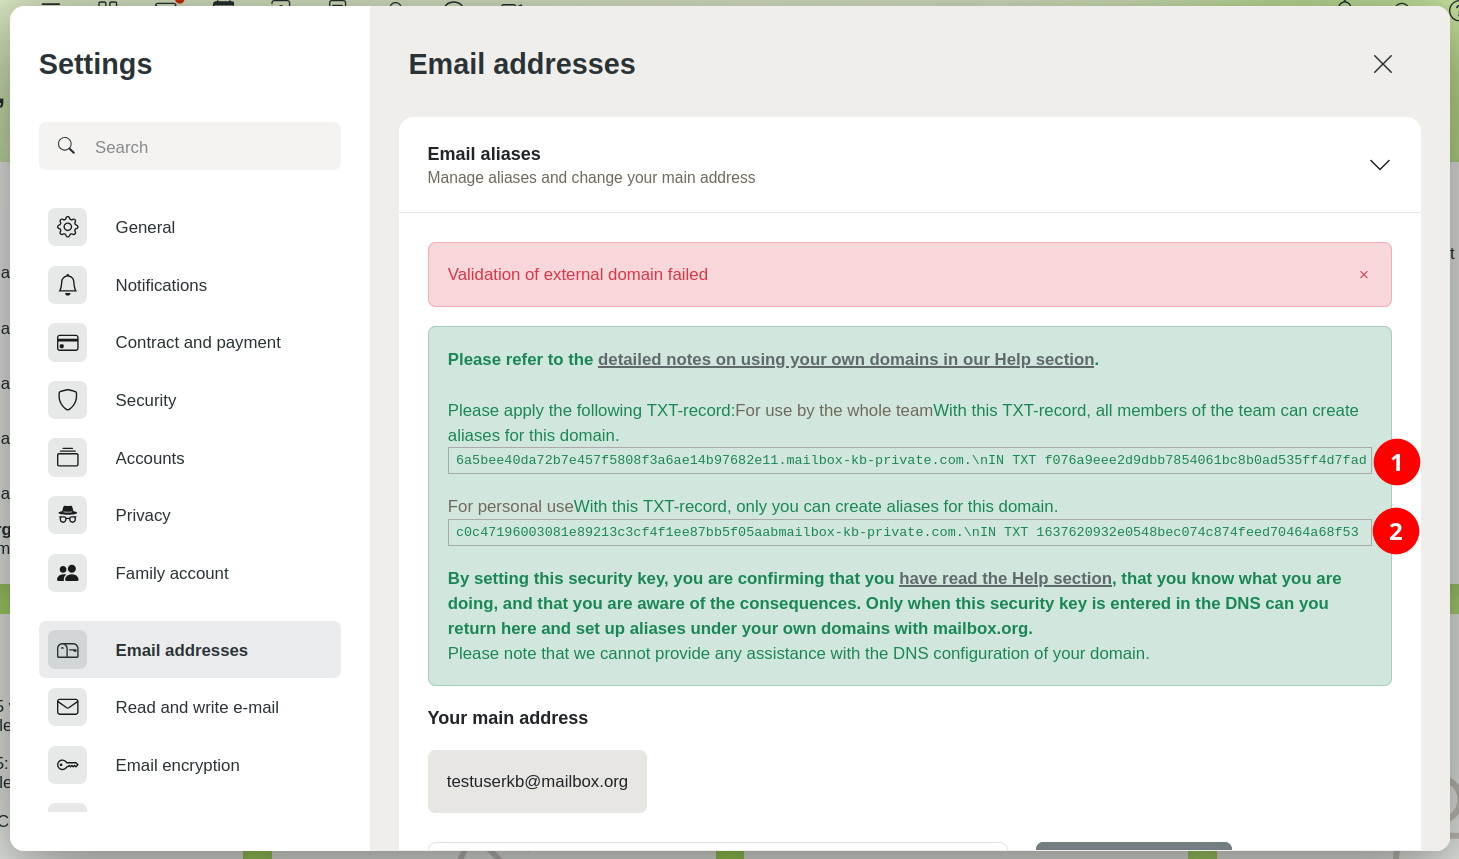Click the General gear icon

click(x=68, y=227)
